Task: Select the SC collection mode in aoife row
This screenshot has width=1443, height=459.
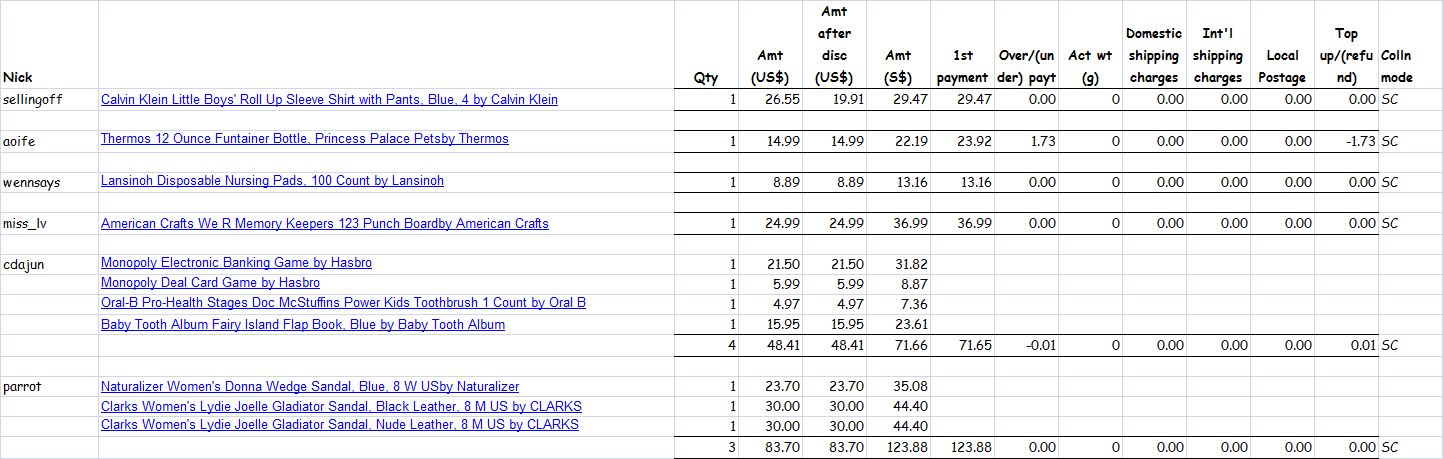Action: tap(1410, 141)
